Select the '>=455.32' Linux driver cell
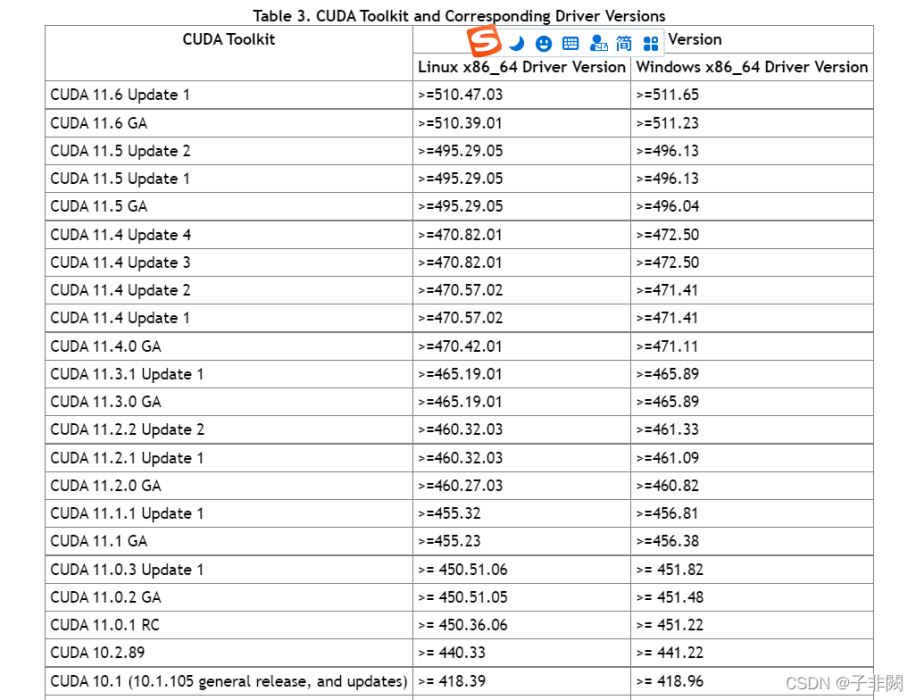 pos(521,514)
